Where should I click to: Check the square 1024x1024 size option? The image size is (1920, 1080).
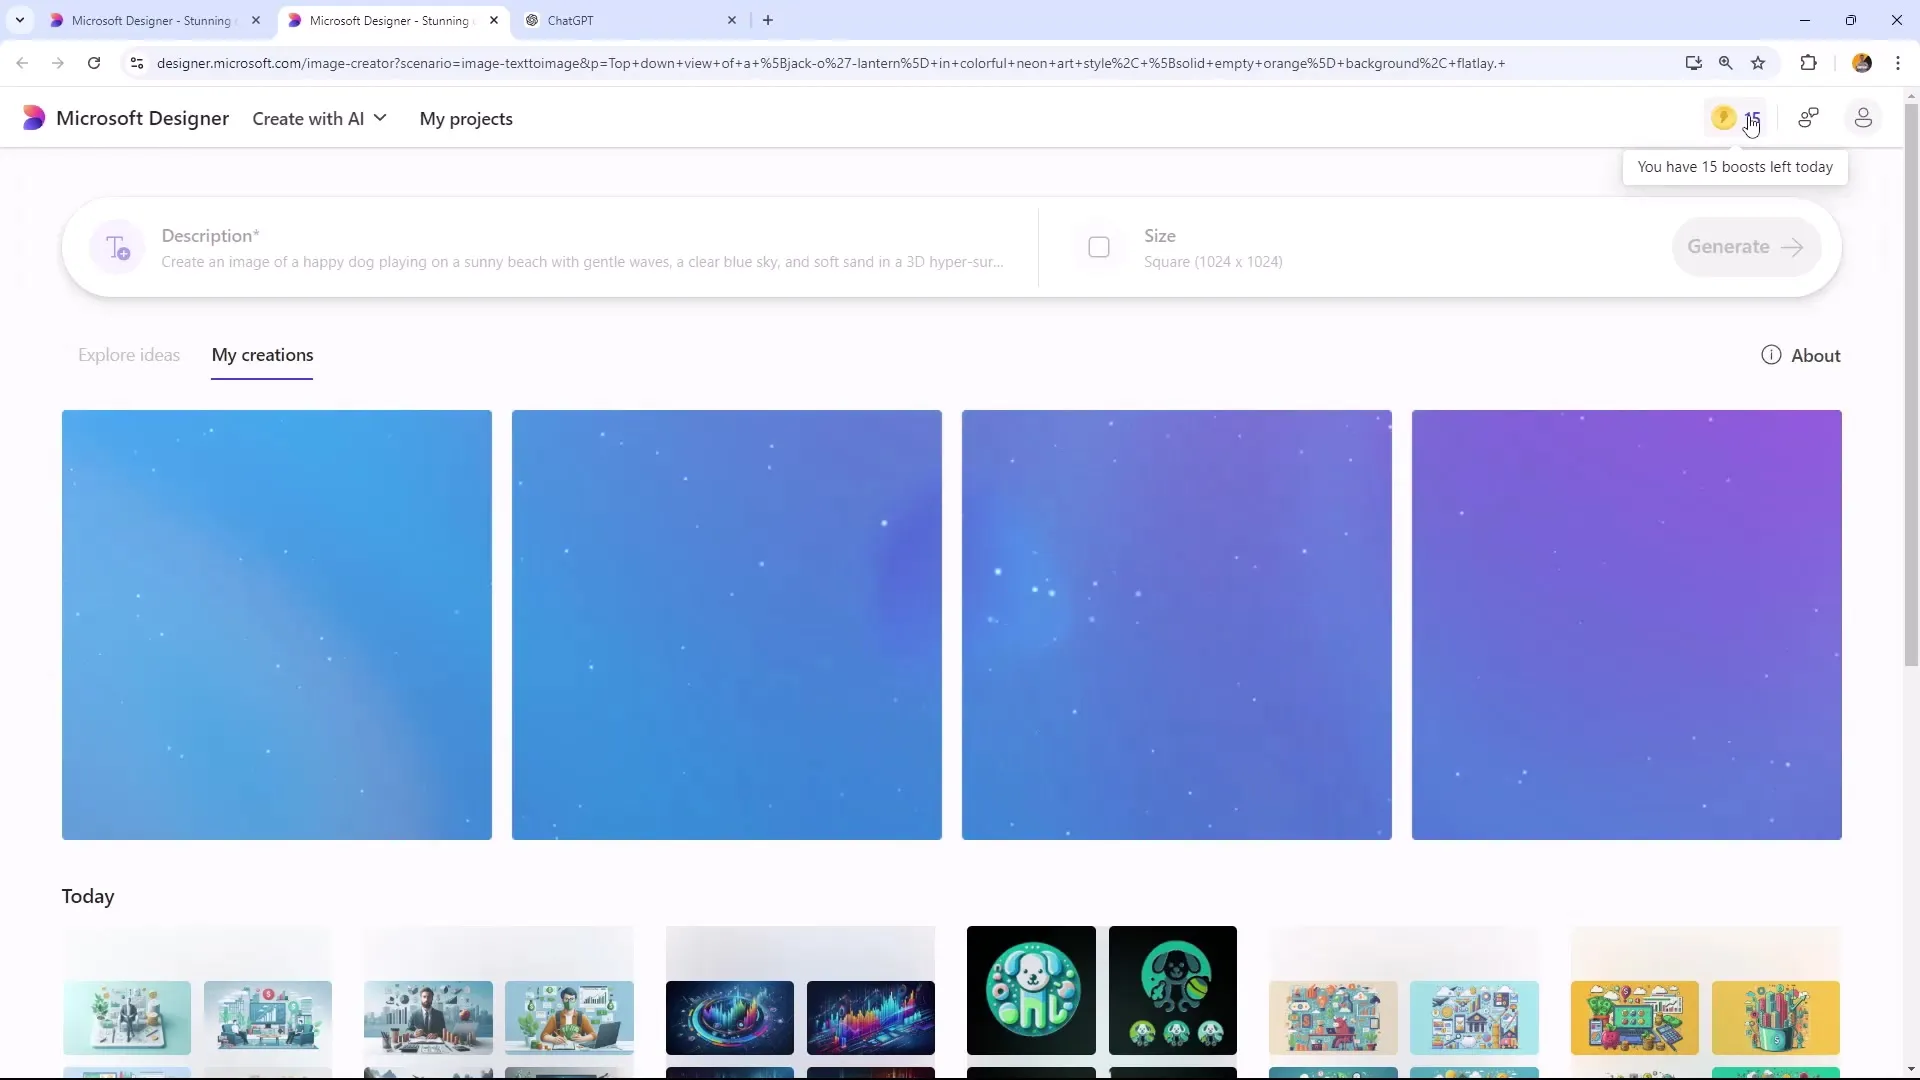pos(1100,247)
